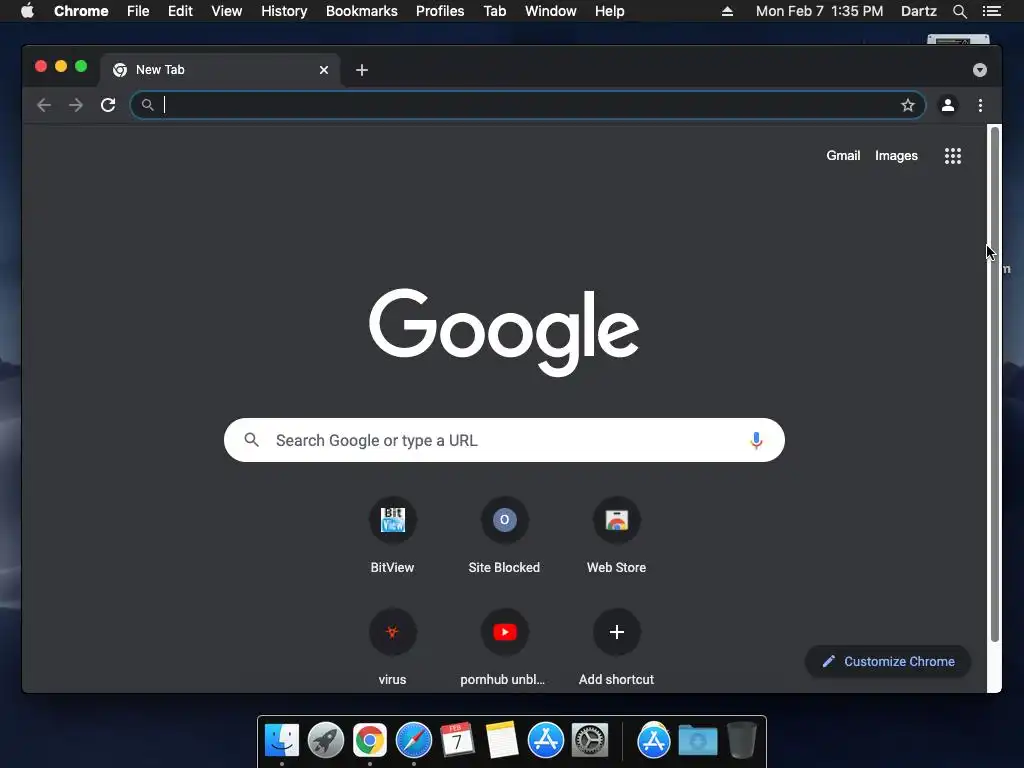Open the Chrome profile avatar menu
This screenshot has height=768, width=1024.
[948, 105]
